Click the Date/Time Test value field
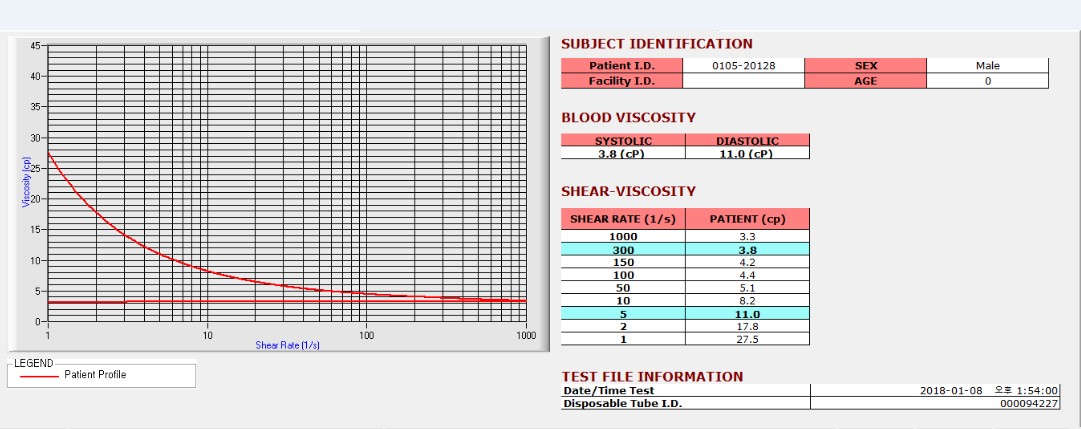 (x=936, y=390)
